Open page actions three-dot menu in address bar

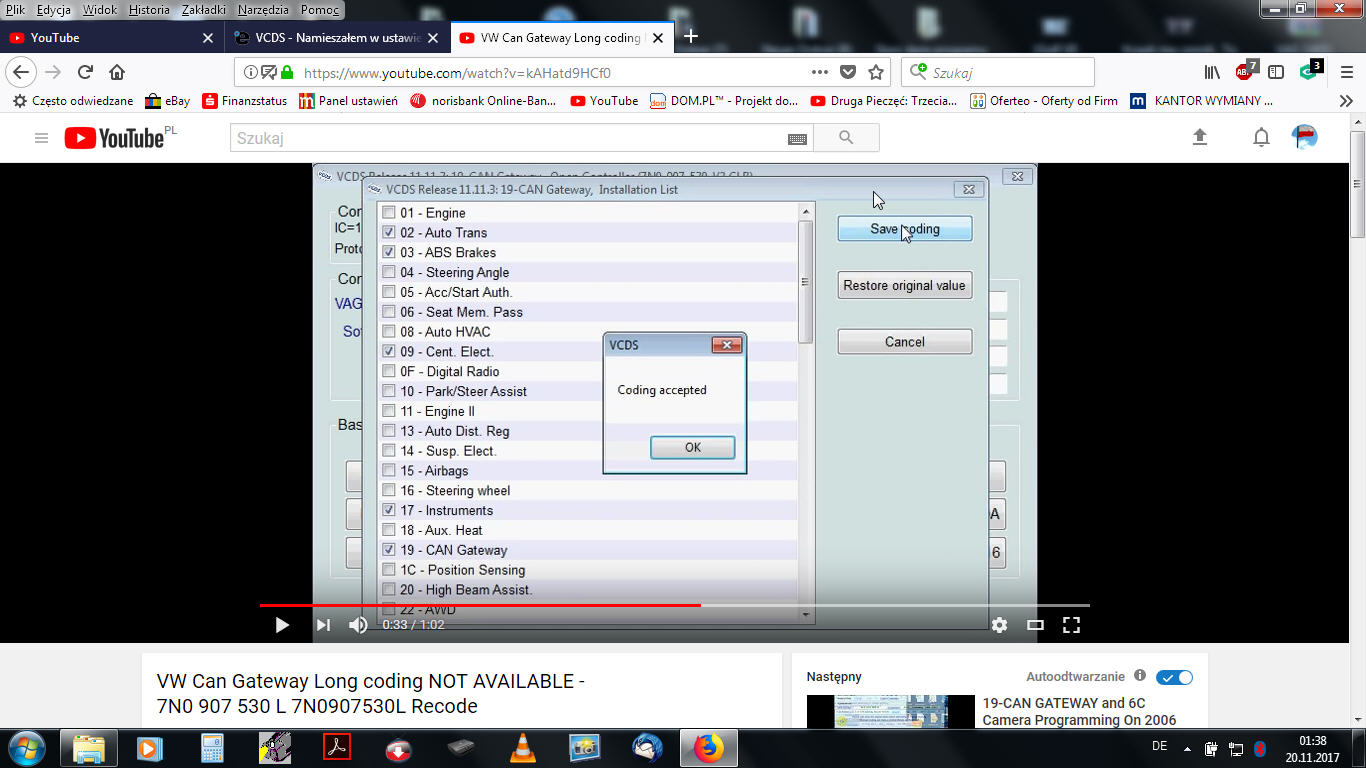(x=820, y=72)
